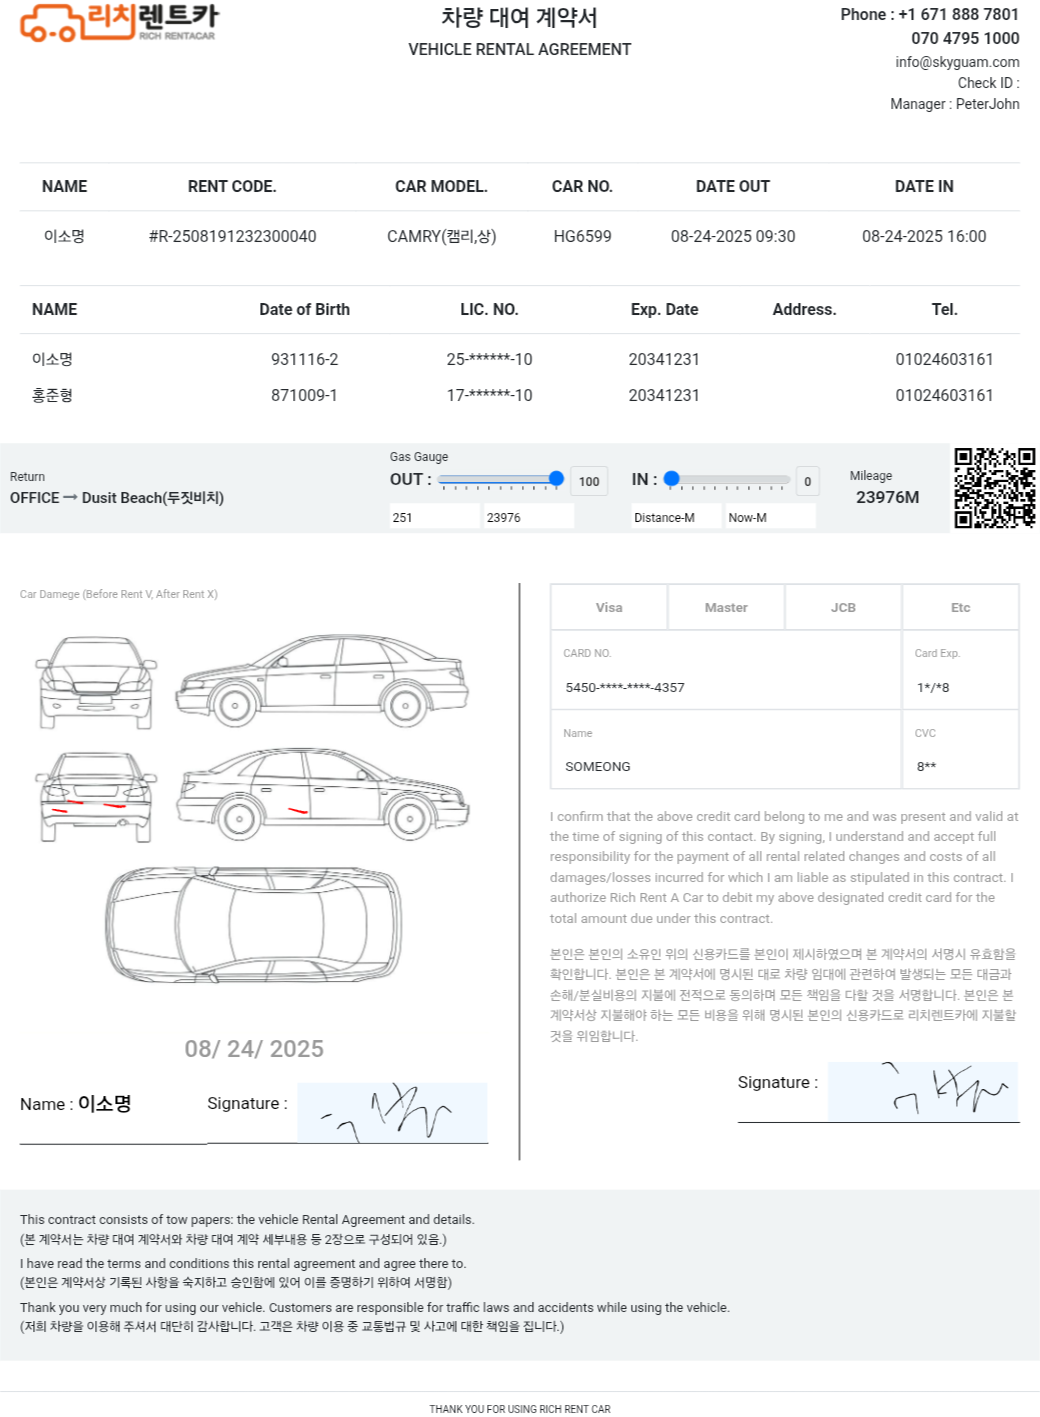Viewport: 1040px width, 1417px height.
Task: Click the upper side view car diagram
Action: [322, 680]
